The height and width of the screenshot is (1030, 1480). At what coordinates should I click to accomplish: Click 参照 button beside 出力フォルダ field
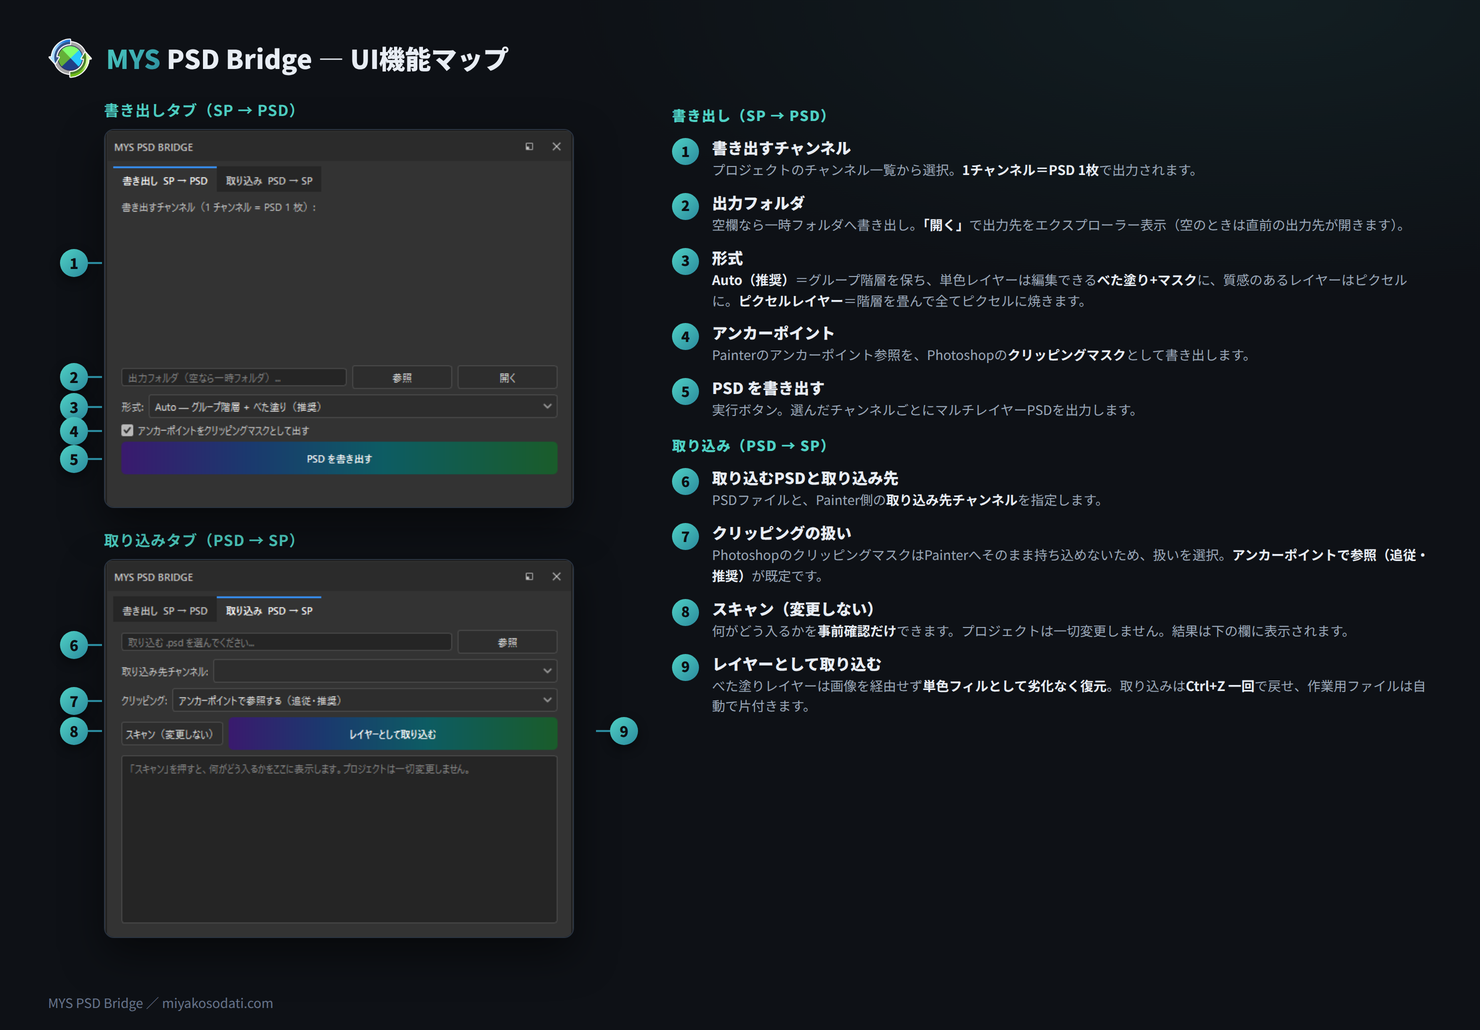tap(402, 378)
